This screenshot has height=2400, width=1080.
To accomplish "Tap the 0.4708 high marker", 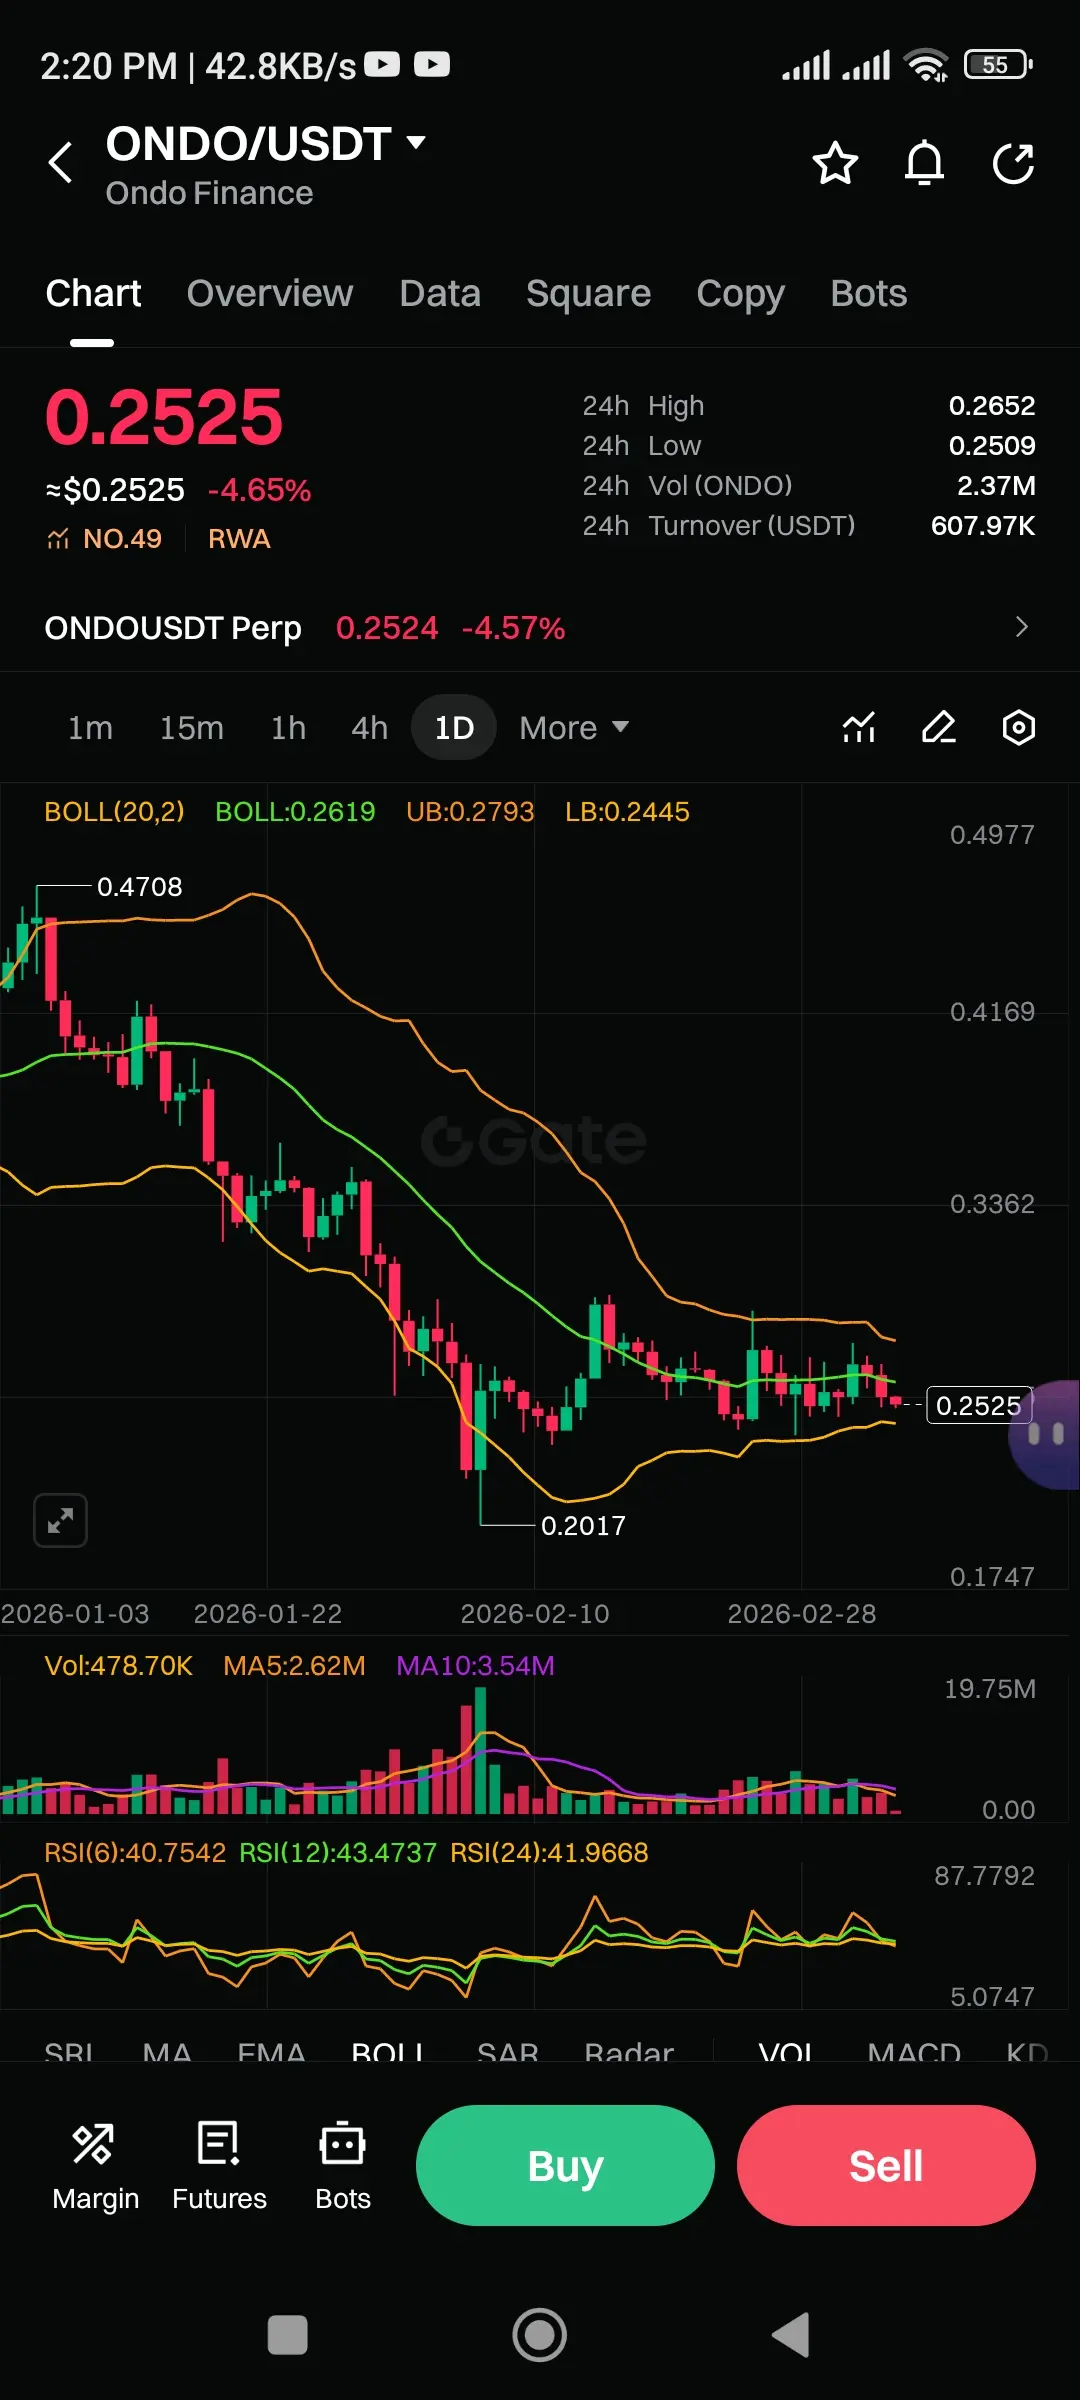I will coord(139,887).
